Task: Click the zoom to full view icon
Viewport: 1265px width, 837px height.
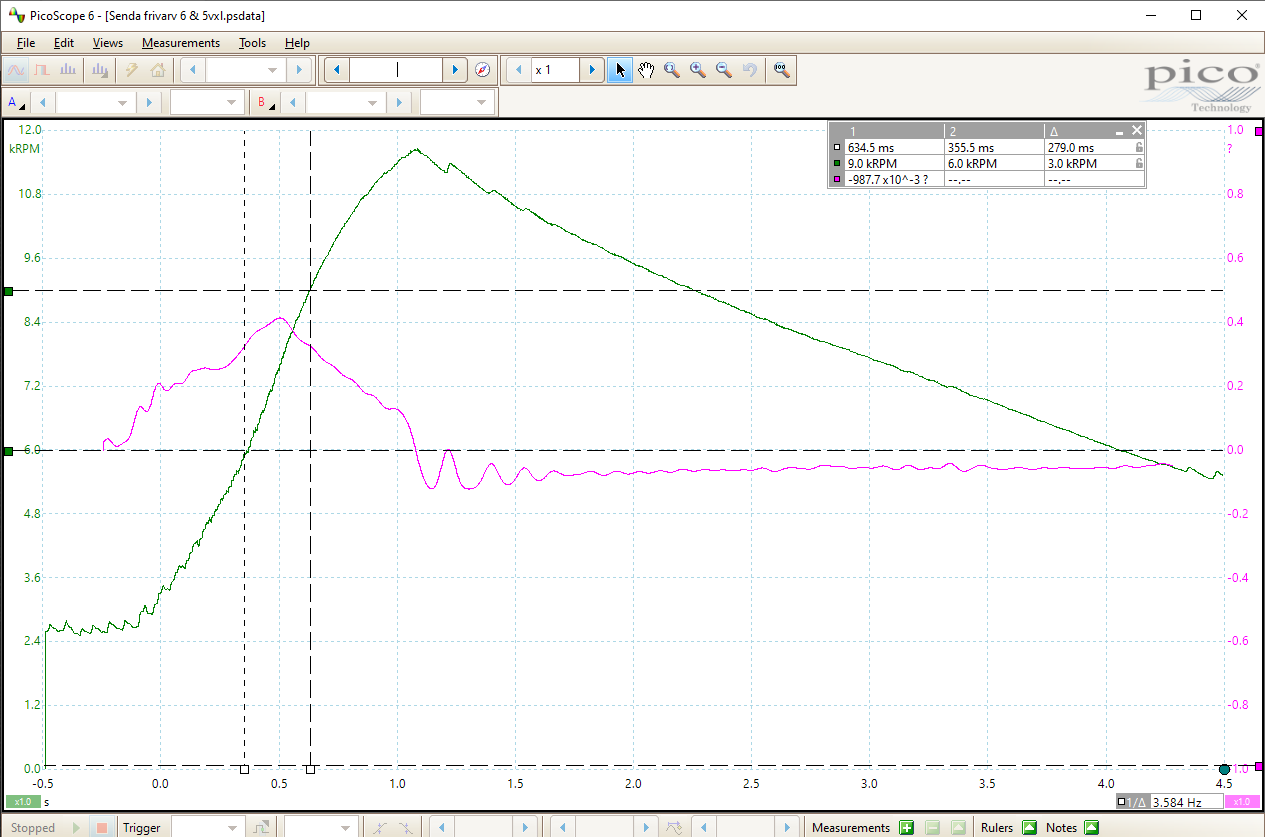Action: [782, 70]
